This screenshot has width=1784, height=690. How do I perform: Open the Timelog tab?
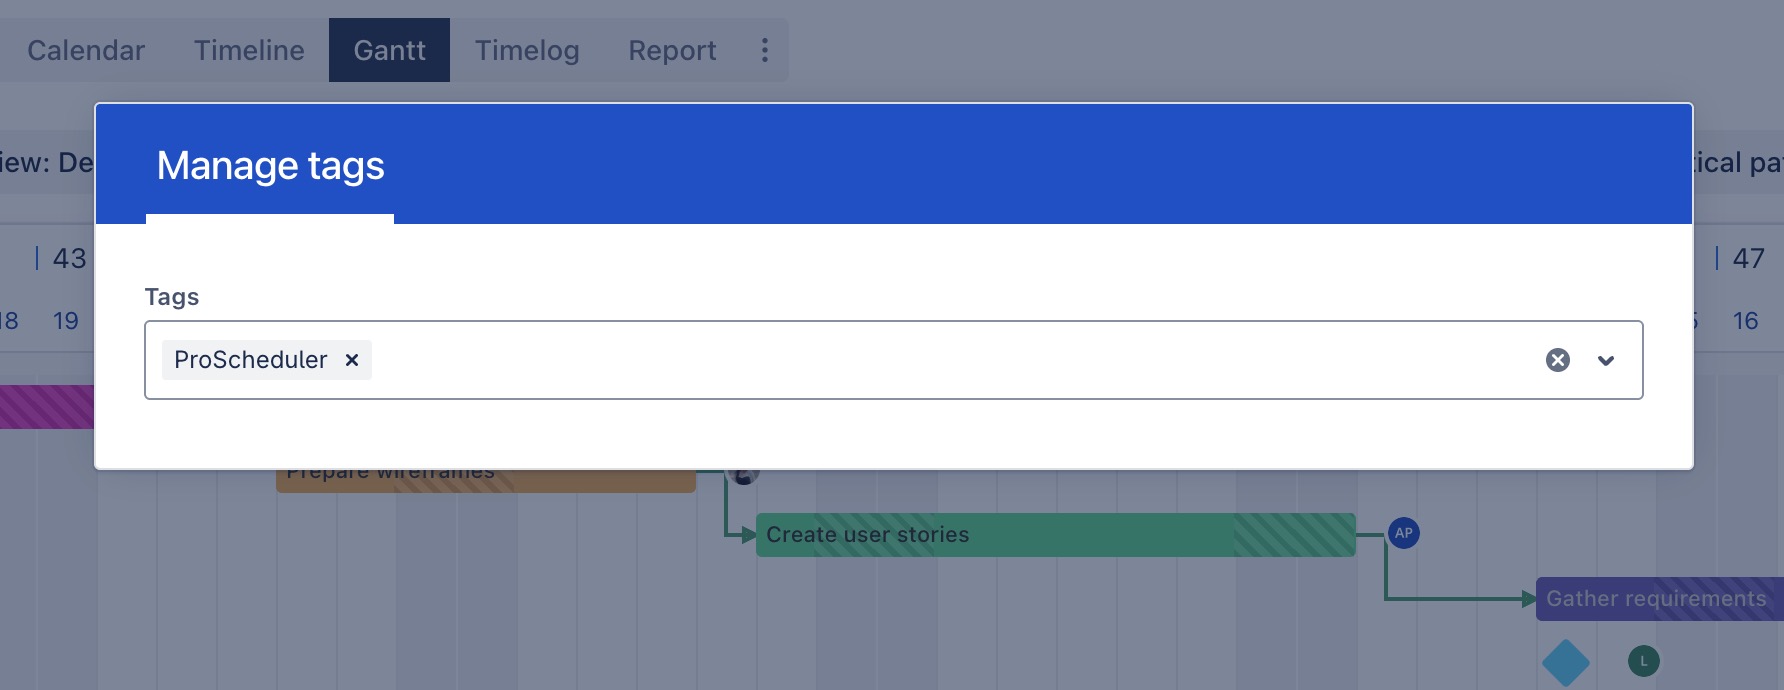tap(527, 50)
